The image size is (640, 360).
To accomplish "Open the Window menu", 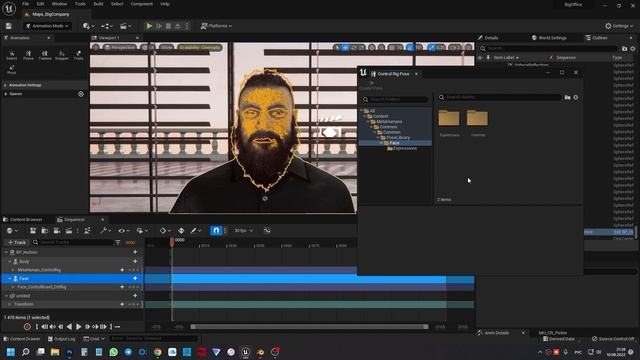I will click(59, 4).
